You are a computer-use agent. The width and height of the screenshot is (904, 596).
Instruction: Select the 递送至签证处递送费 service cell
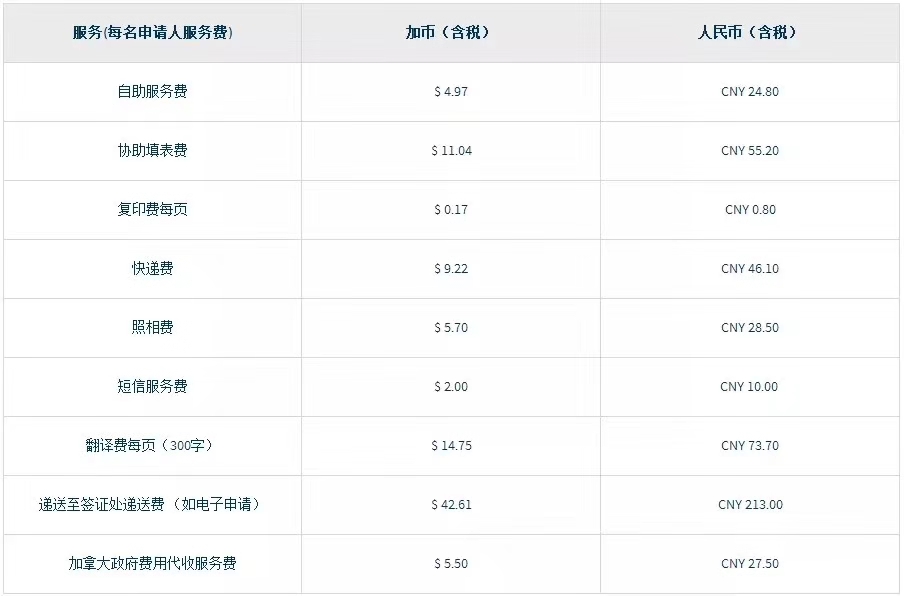152,504
